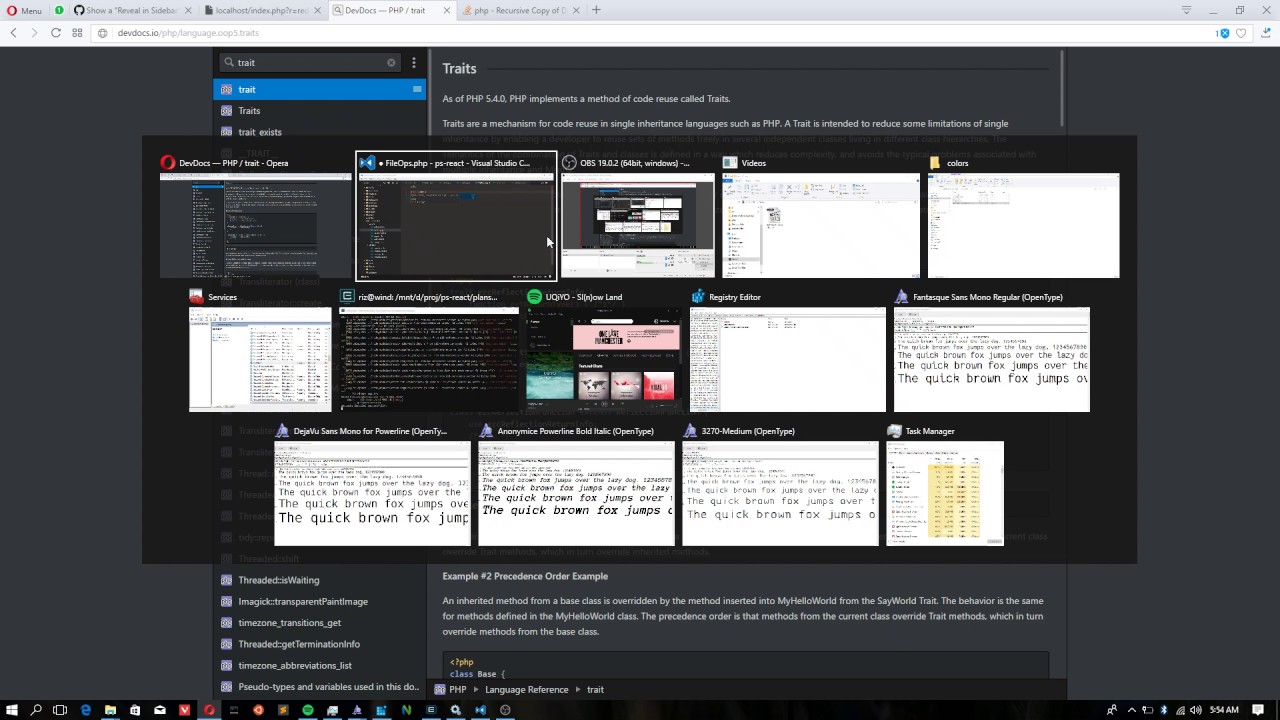Switch to the localhost/index.php tab
This screenshot has width=1280, height=720.
click(x=262, y=10)
